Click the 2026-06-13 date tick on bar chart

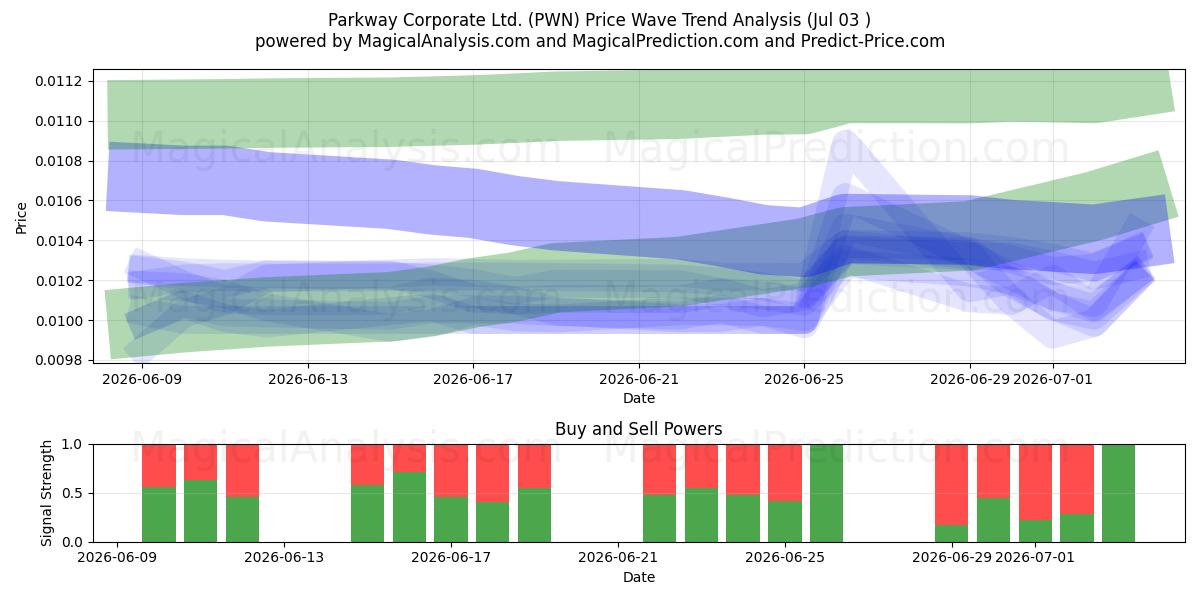click(x=285, y=558)
